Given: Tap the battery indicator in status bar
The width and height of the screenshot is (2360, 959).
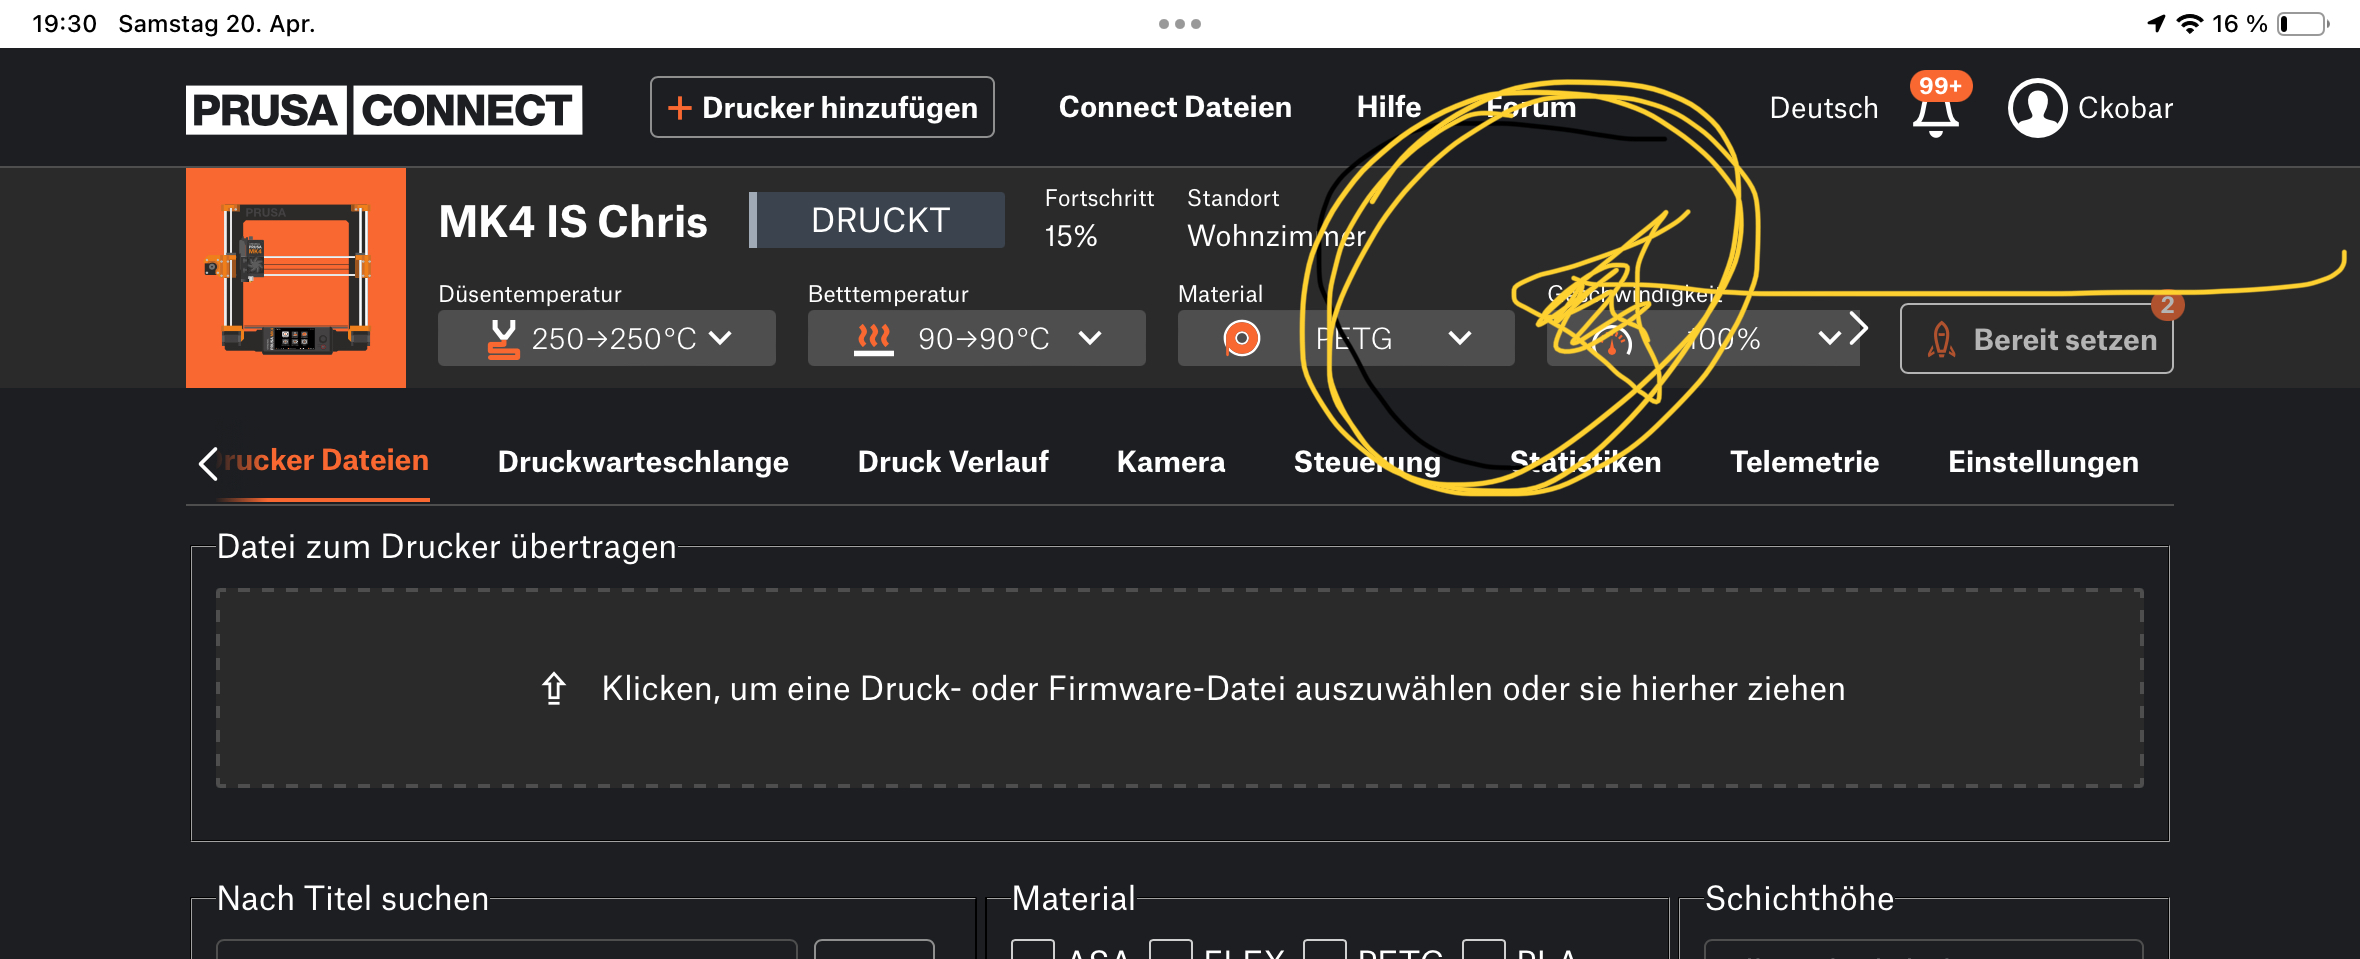Looking at the screenshot, I should (2304, 24).
